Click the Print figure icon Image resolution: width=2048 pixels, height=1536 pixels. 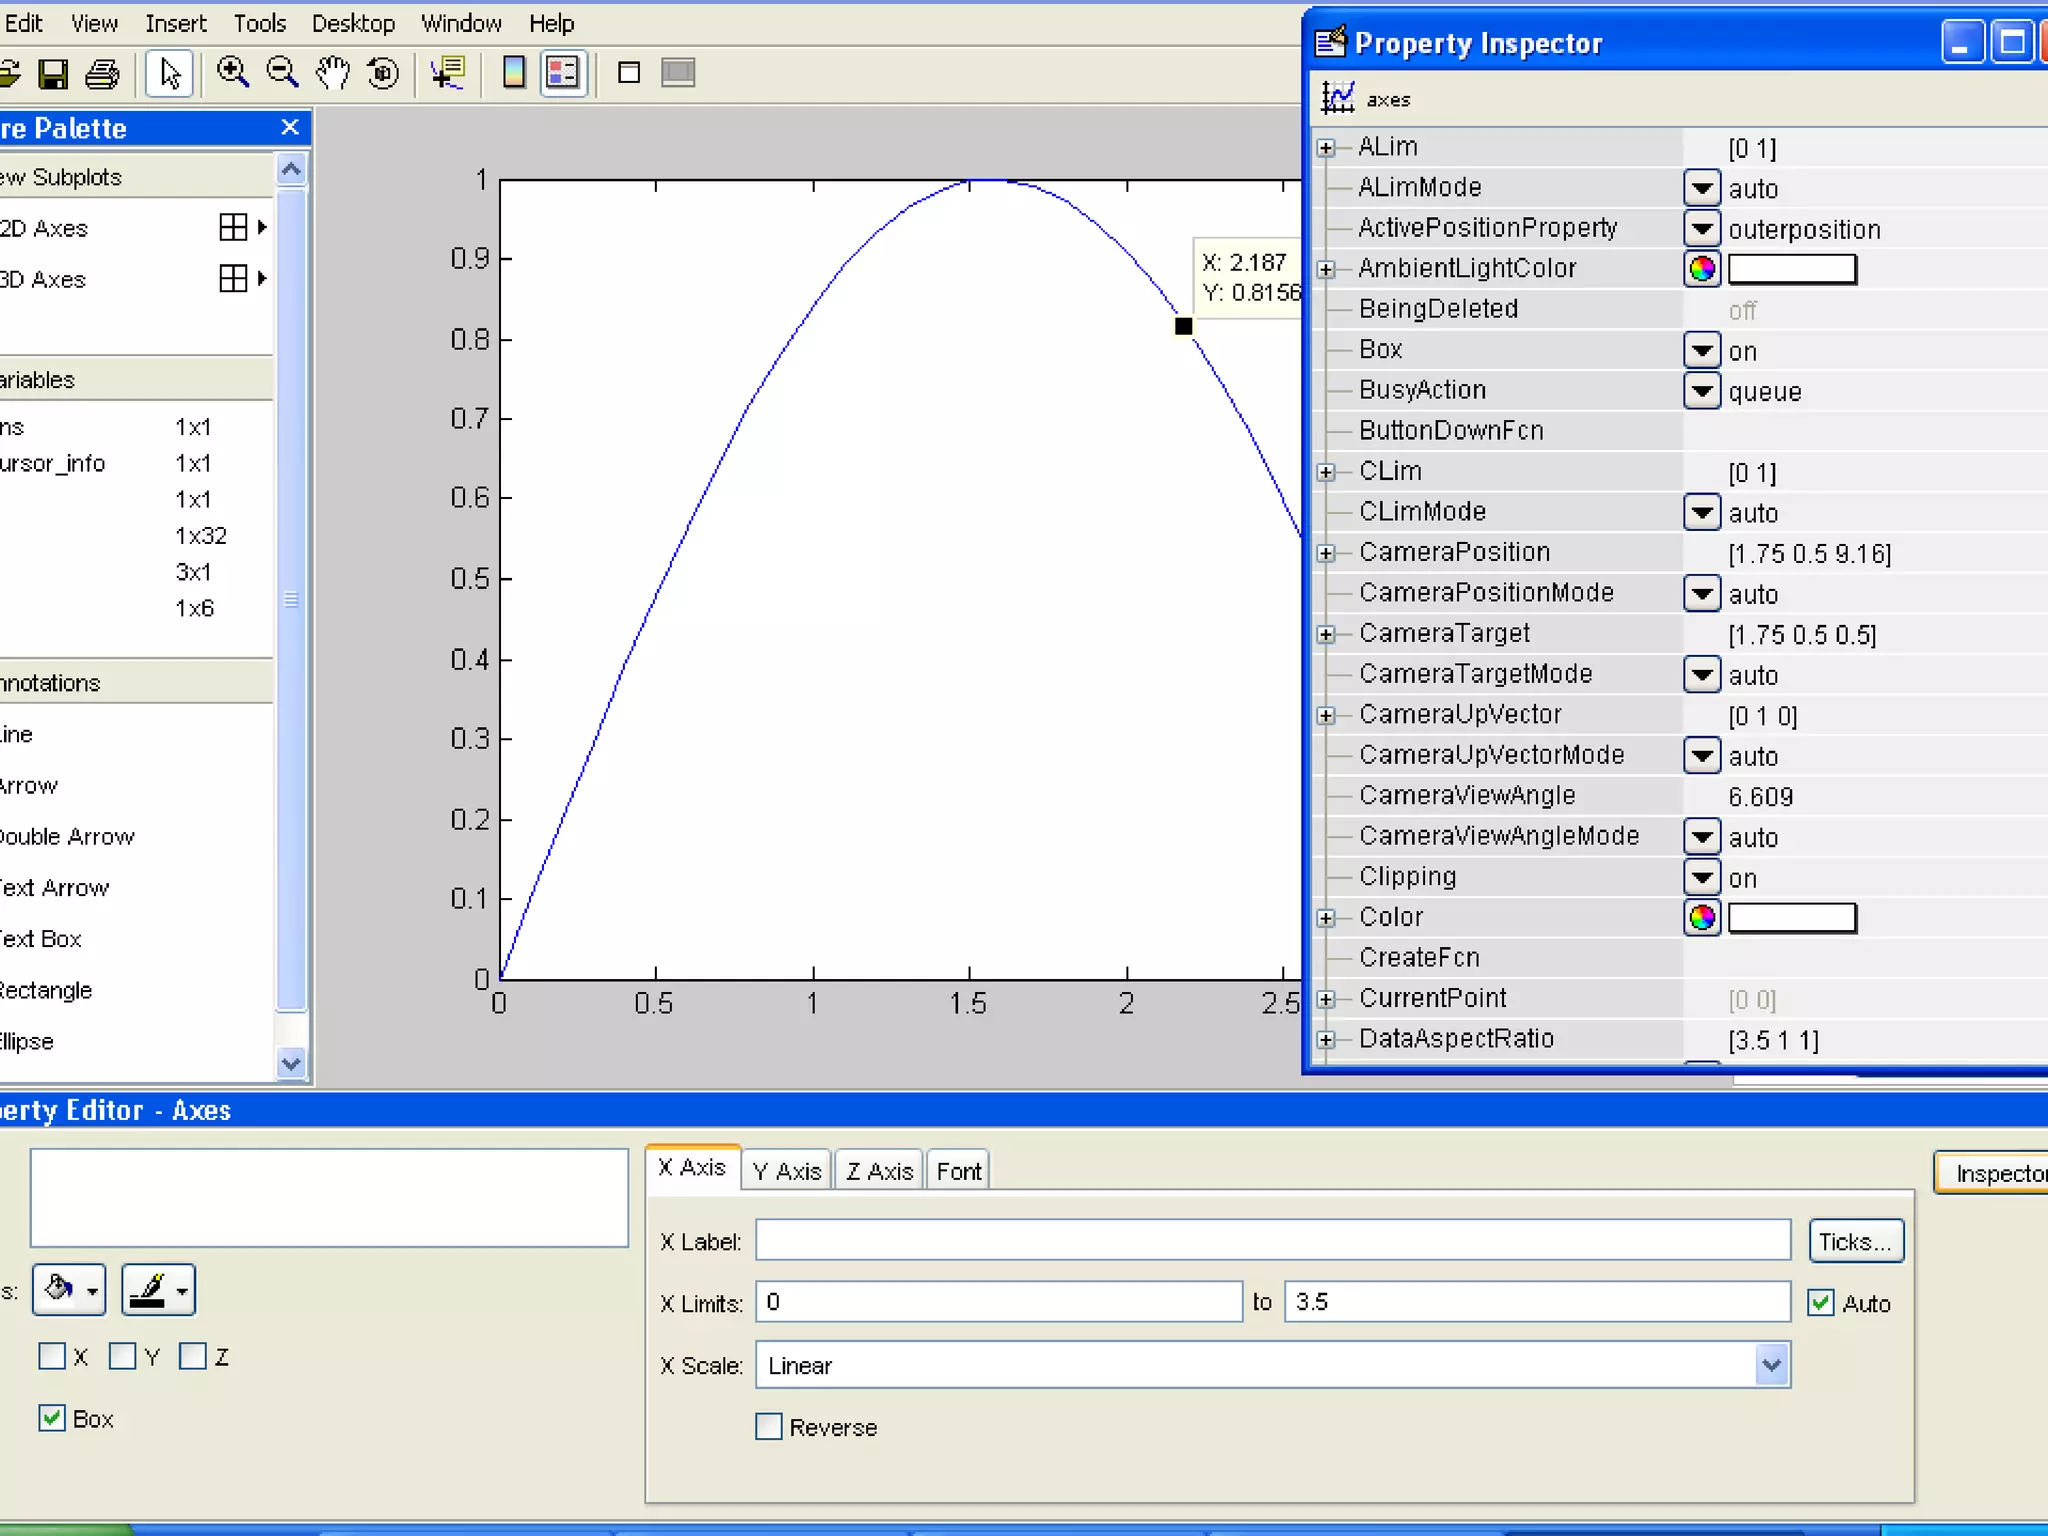click(x=102, y=73)
